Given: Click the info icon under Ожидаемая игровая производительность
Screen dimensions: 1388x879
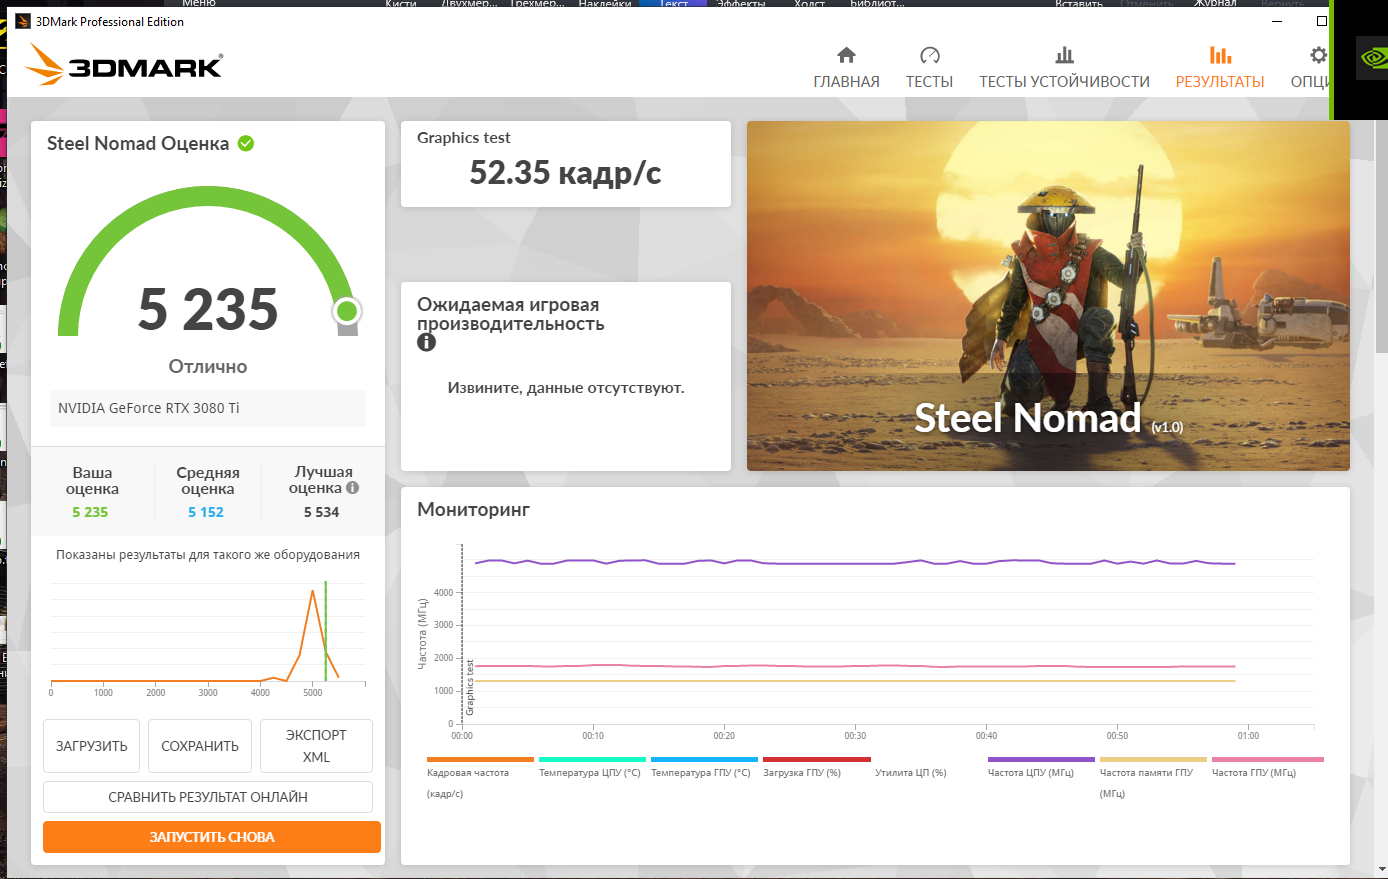Looking at the screenshot, I should [x=427, y=342].
